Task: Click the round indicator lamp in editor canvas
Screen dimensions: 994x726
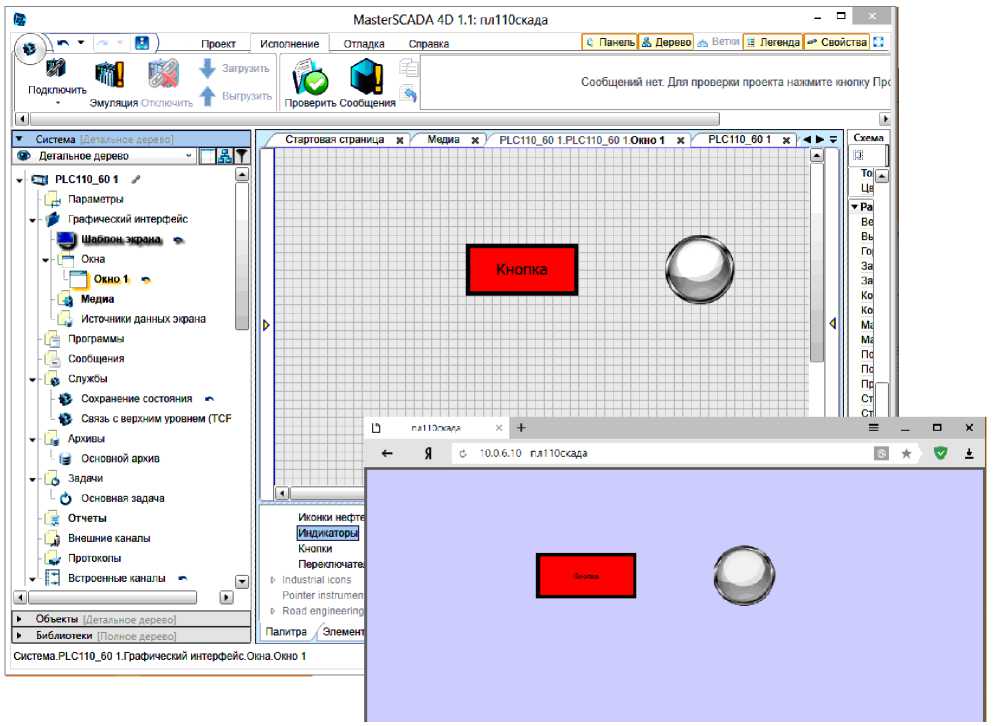Action: [700, 269]
